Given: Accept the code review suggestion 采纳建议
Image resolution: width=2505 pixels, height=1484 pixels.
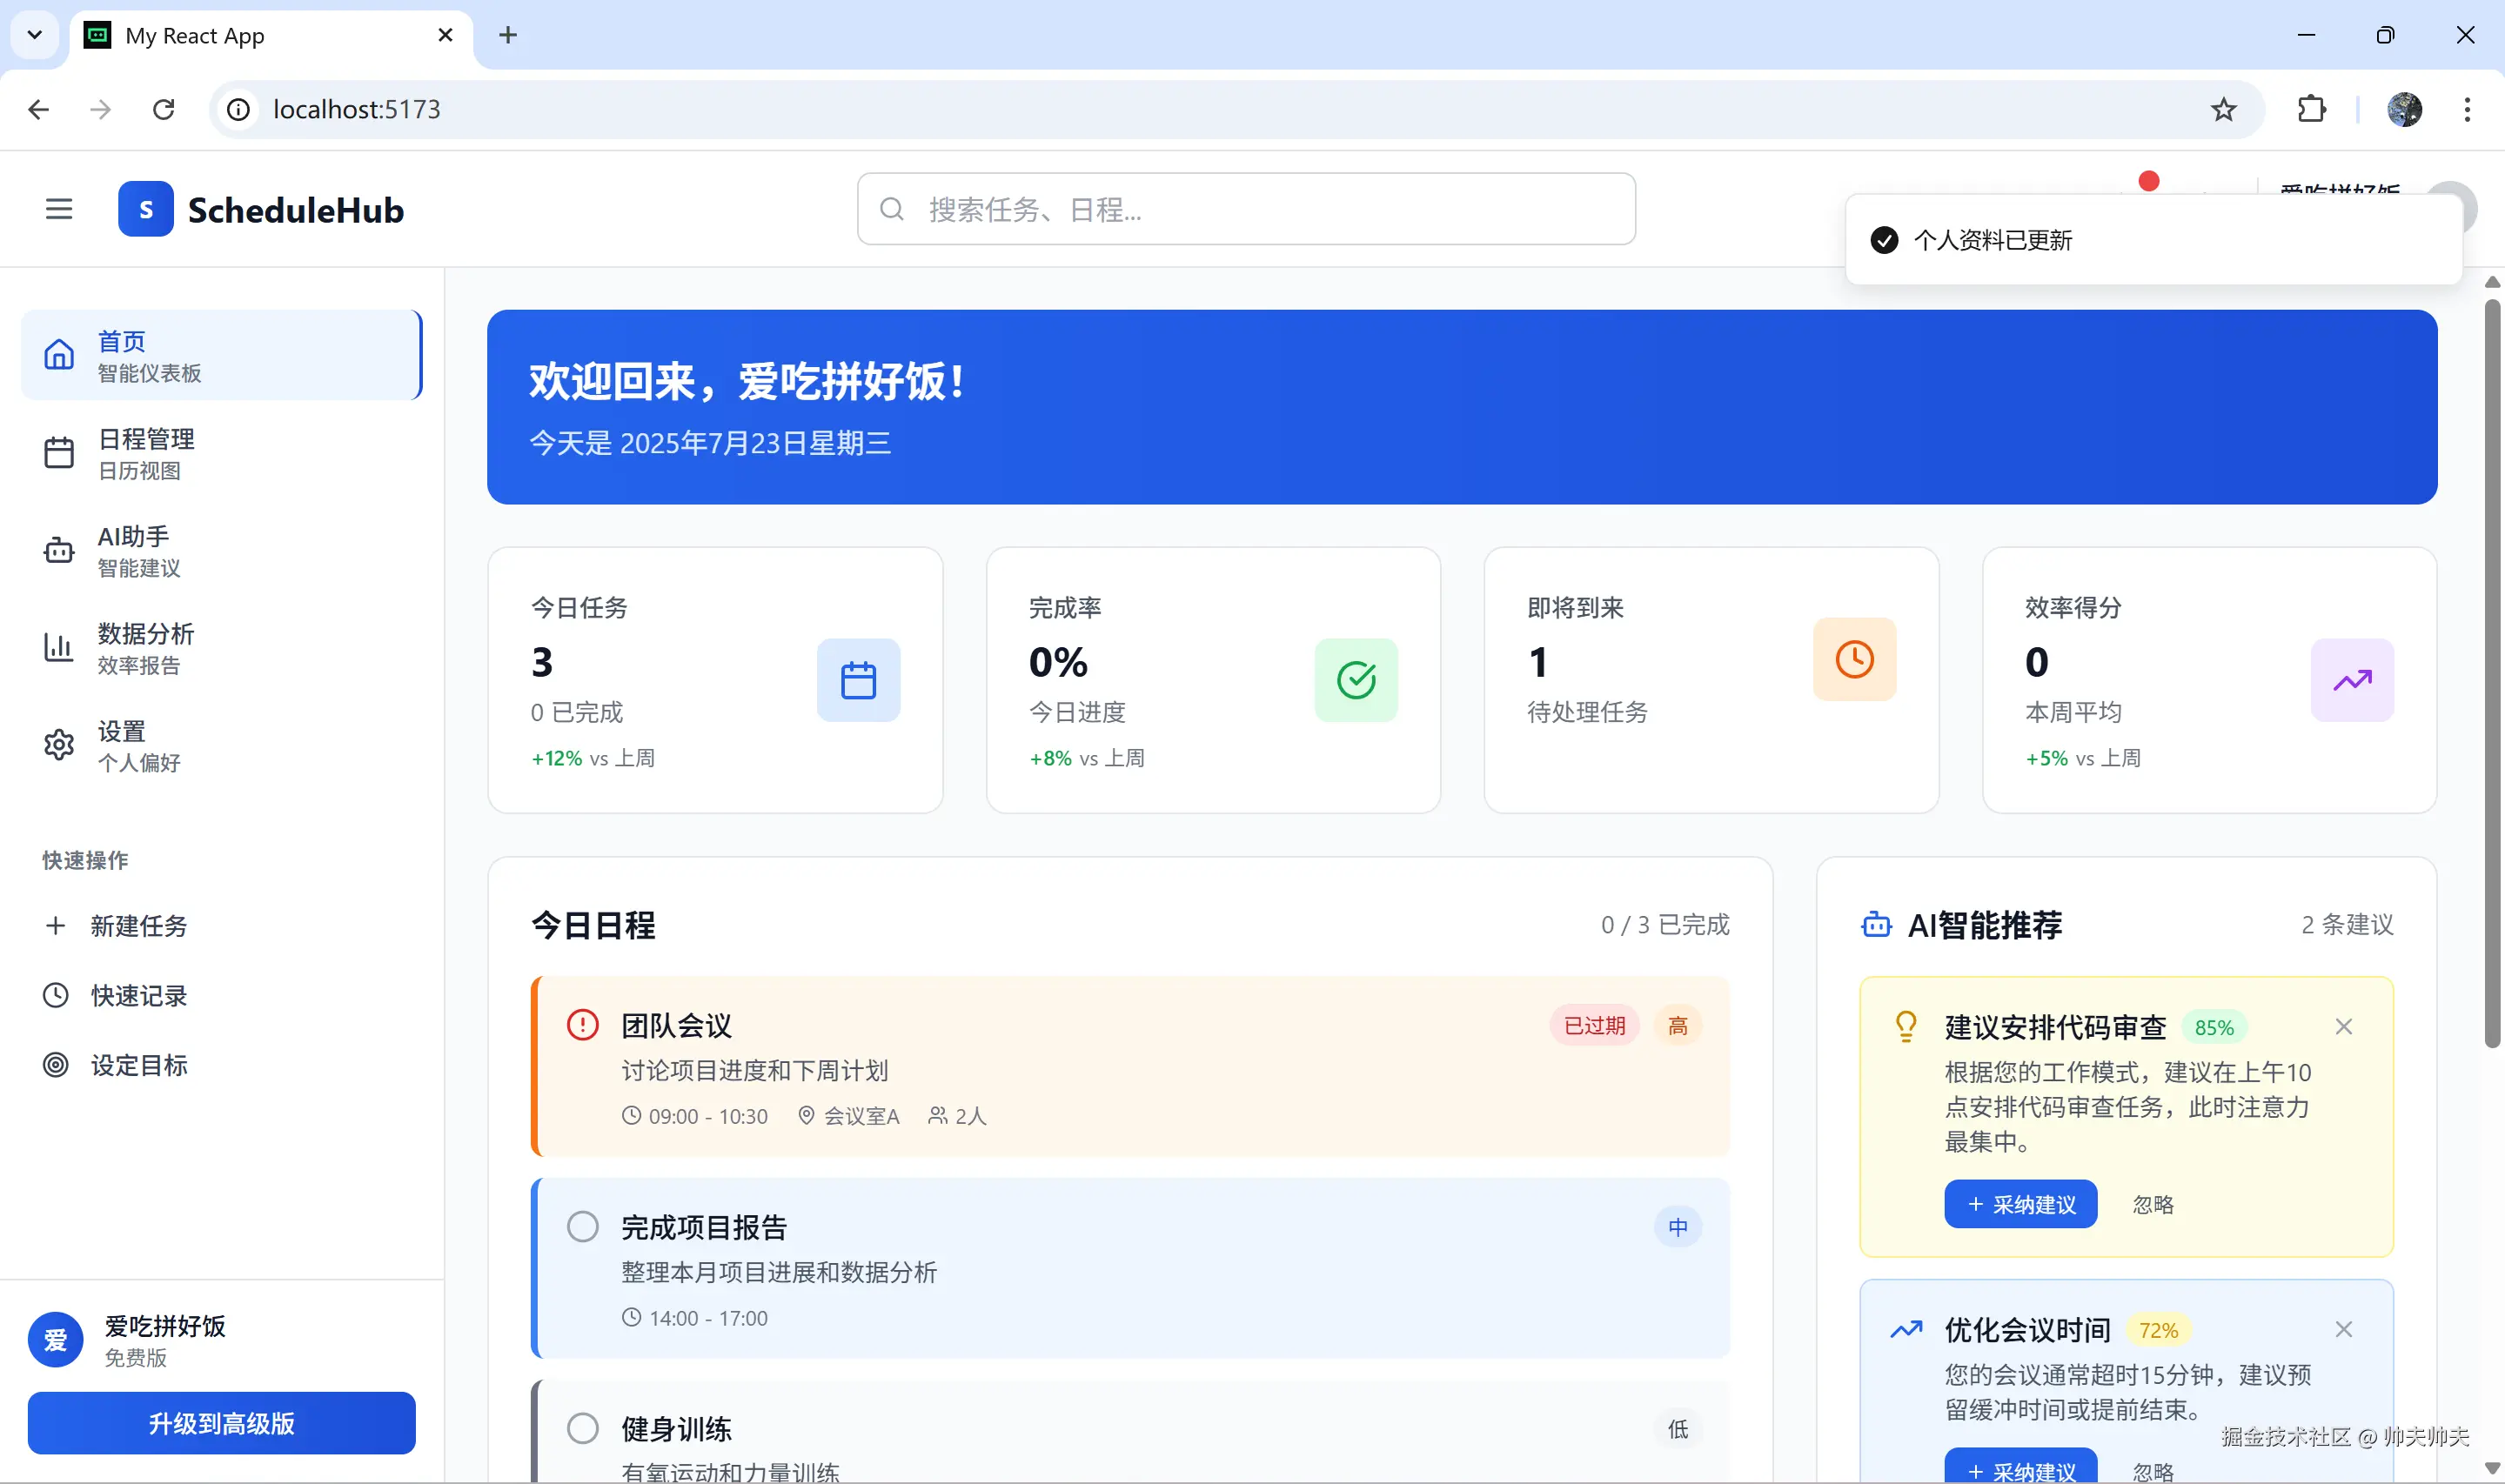Looking at the screenshot, I should pyautogui.click(x=2020, y=1204).
